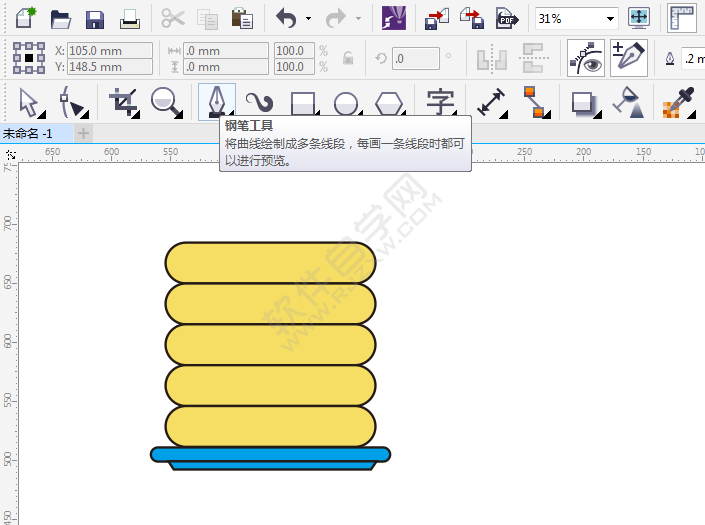Select the Text tool
This screenshot has height=525, width=705.
click(440, 102)
